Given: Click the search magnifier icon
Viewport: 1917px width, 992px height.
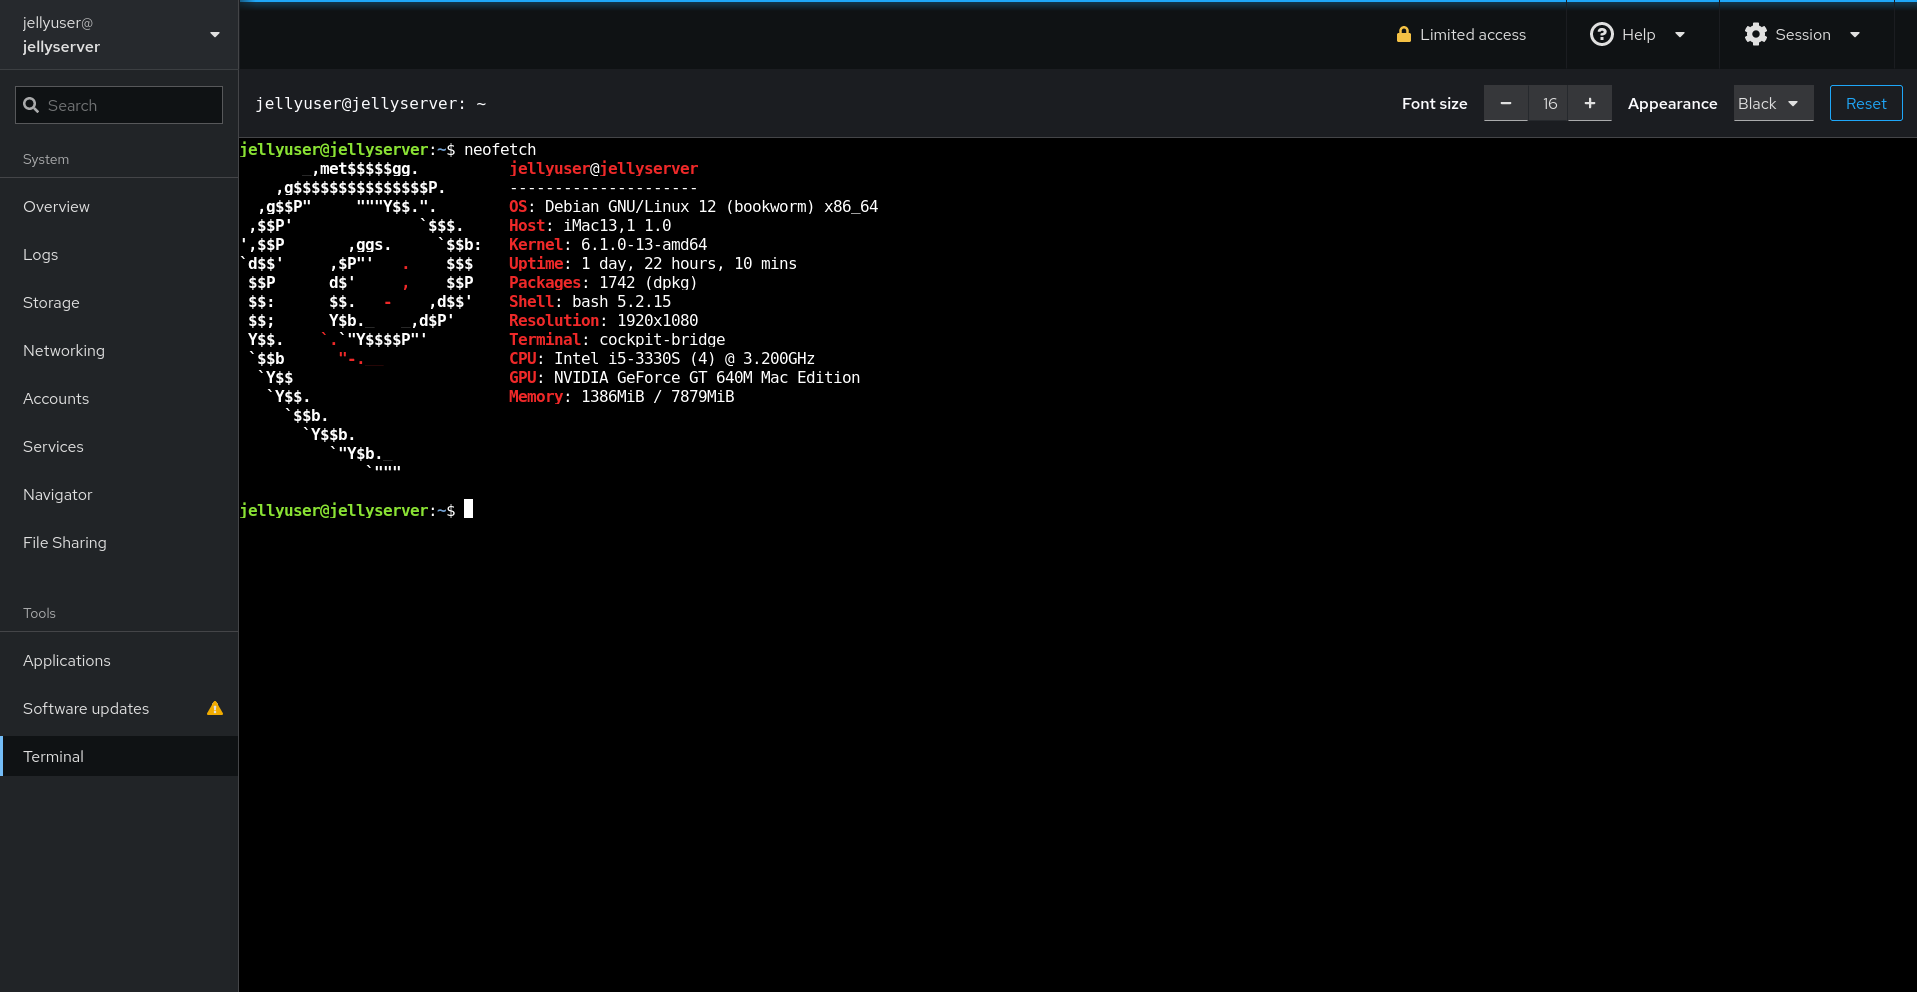Looking at the screenshot, I should [31, 105].
